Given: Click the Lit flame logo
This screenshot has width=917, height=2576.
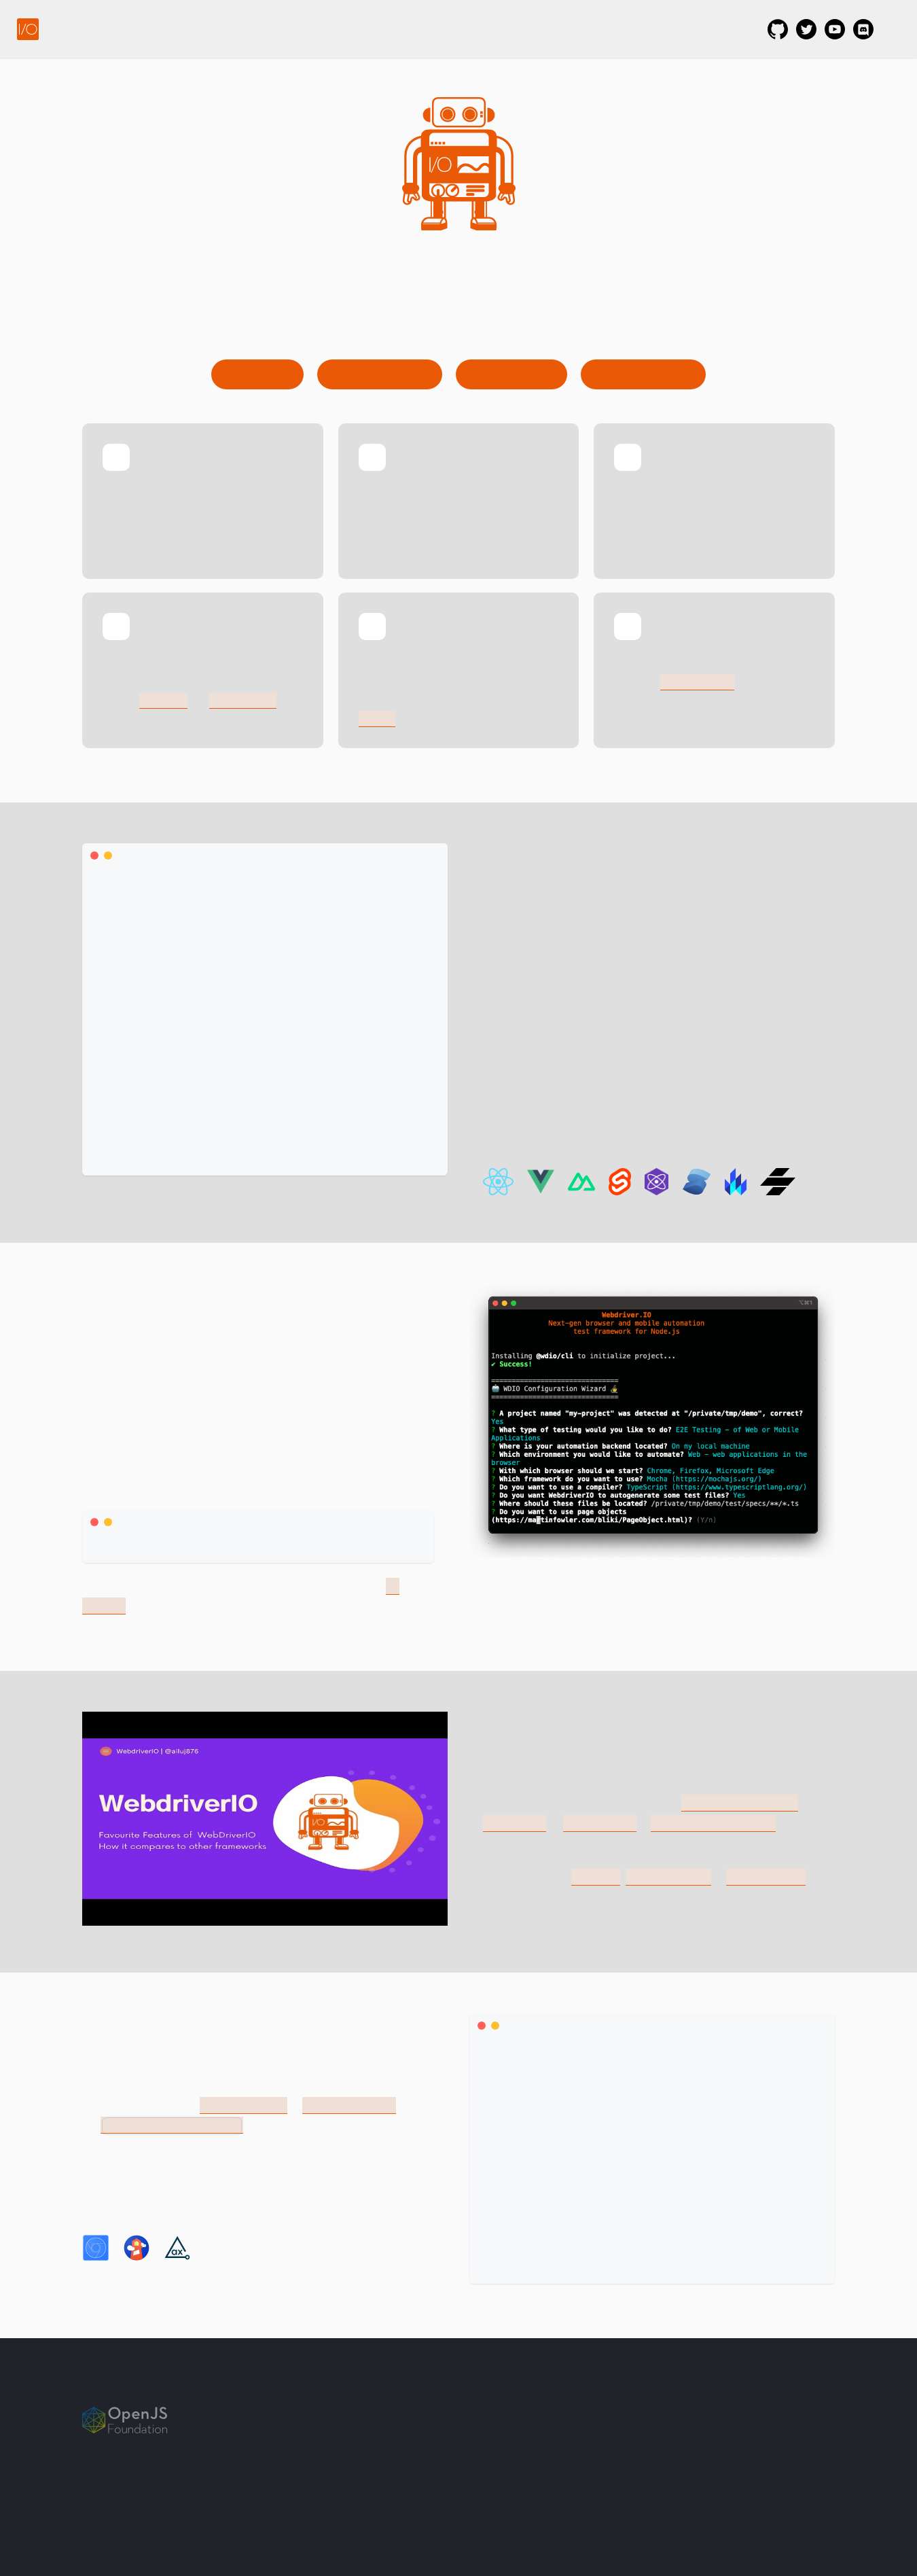Looking at the screenshot, I should click(x=736, y=1181).
